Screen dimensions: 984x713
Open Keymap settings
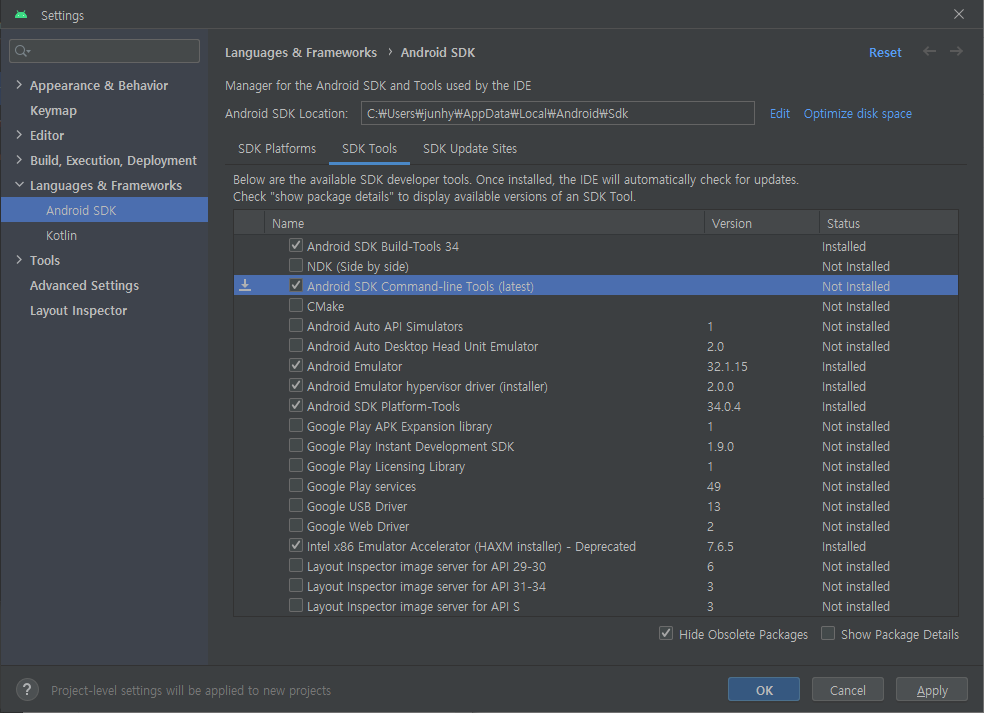coord(53,110)
